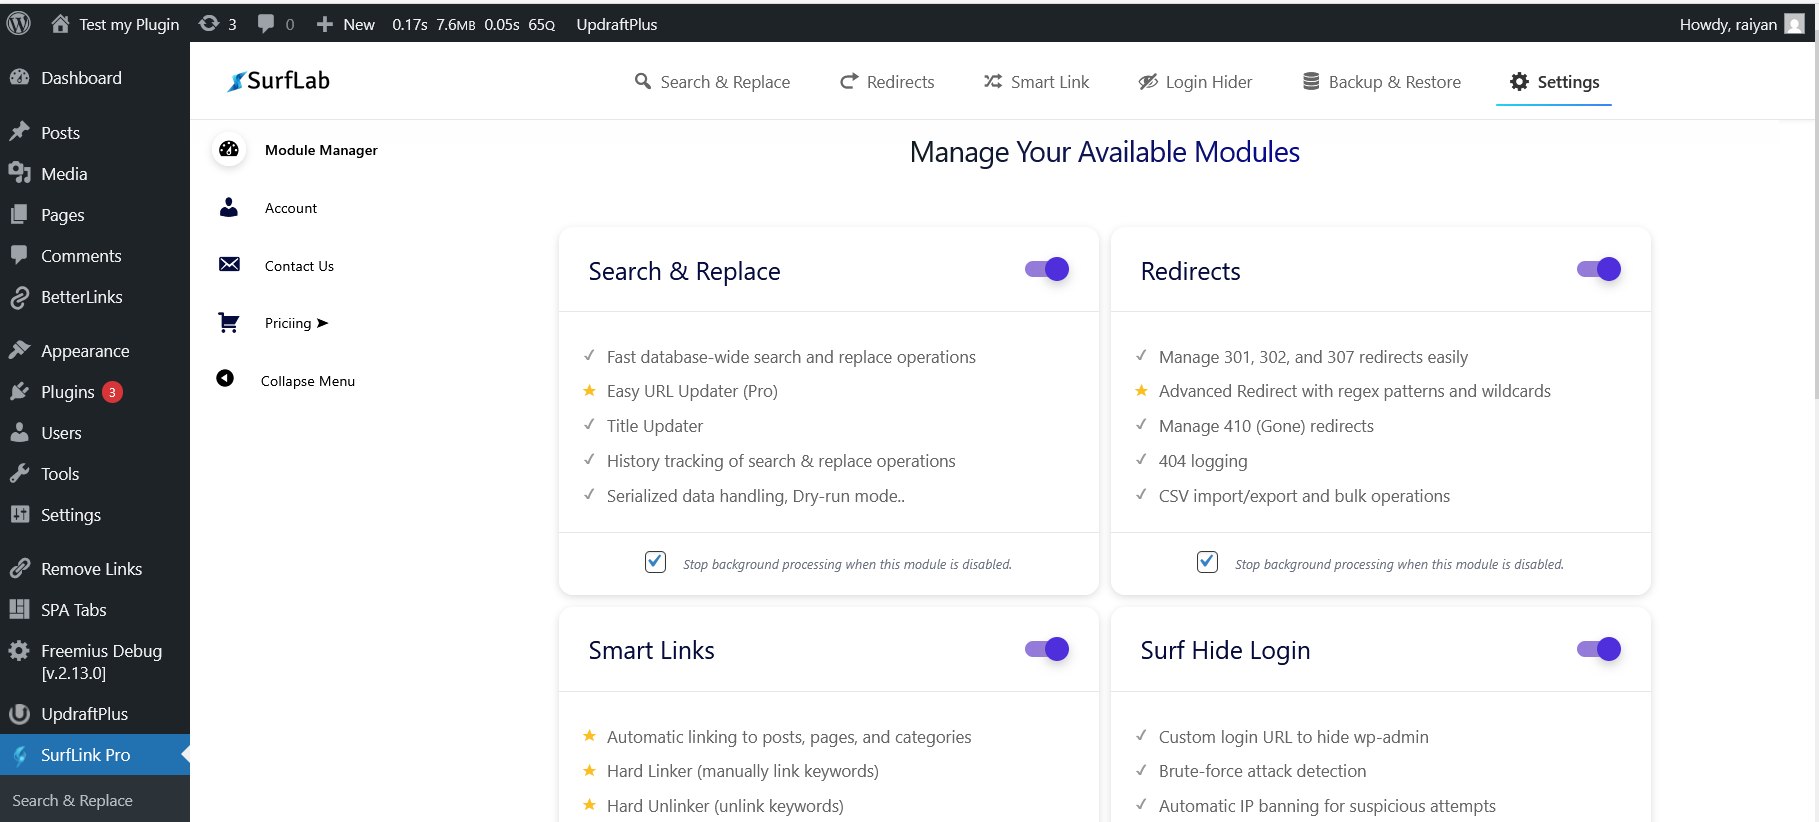Click the Account person icon

point(229,207)
